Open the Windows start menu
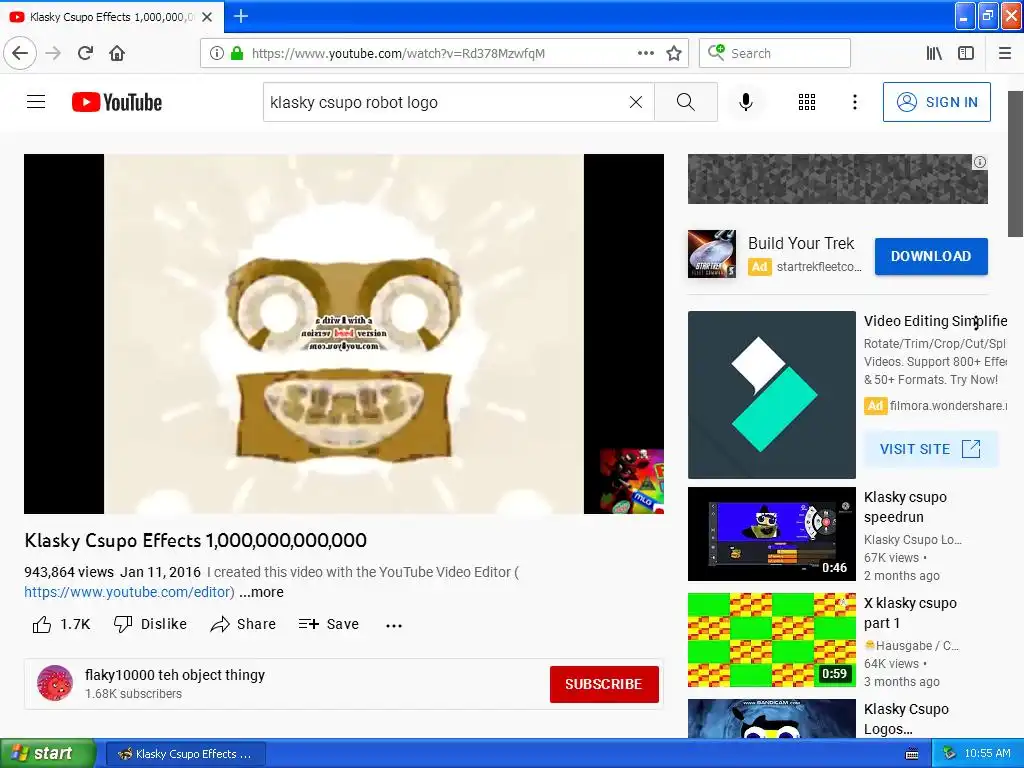This screenshot has height=768, width=1024. [x=47, y=753]
